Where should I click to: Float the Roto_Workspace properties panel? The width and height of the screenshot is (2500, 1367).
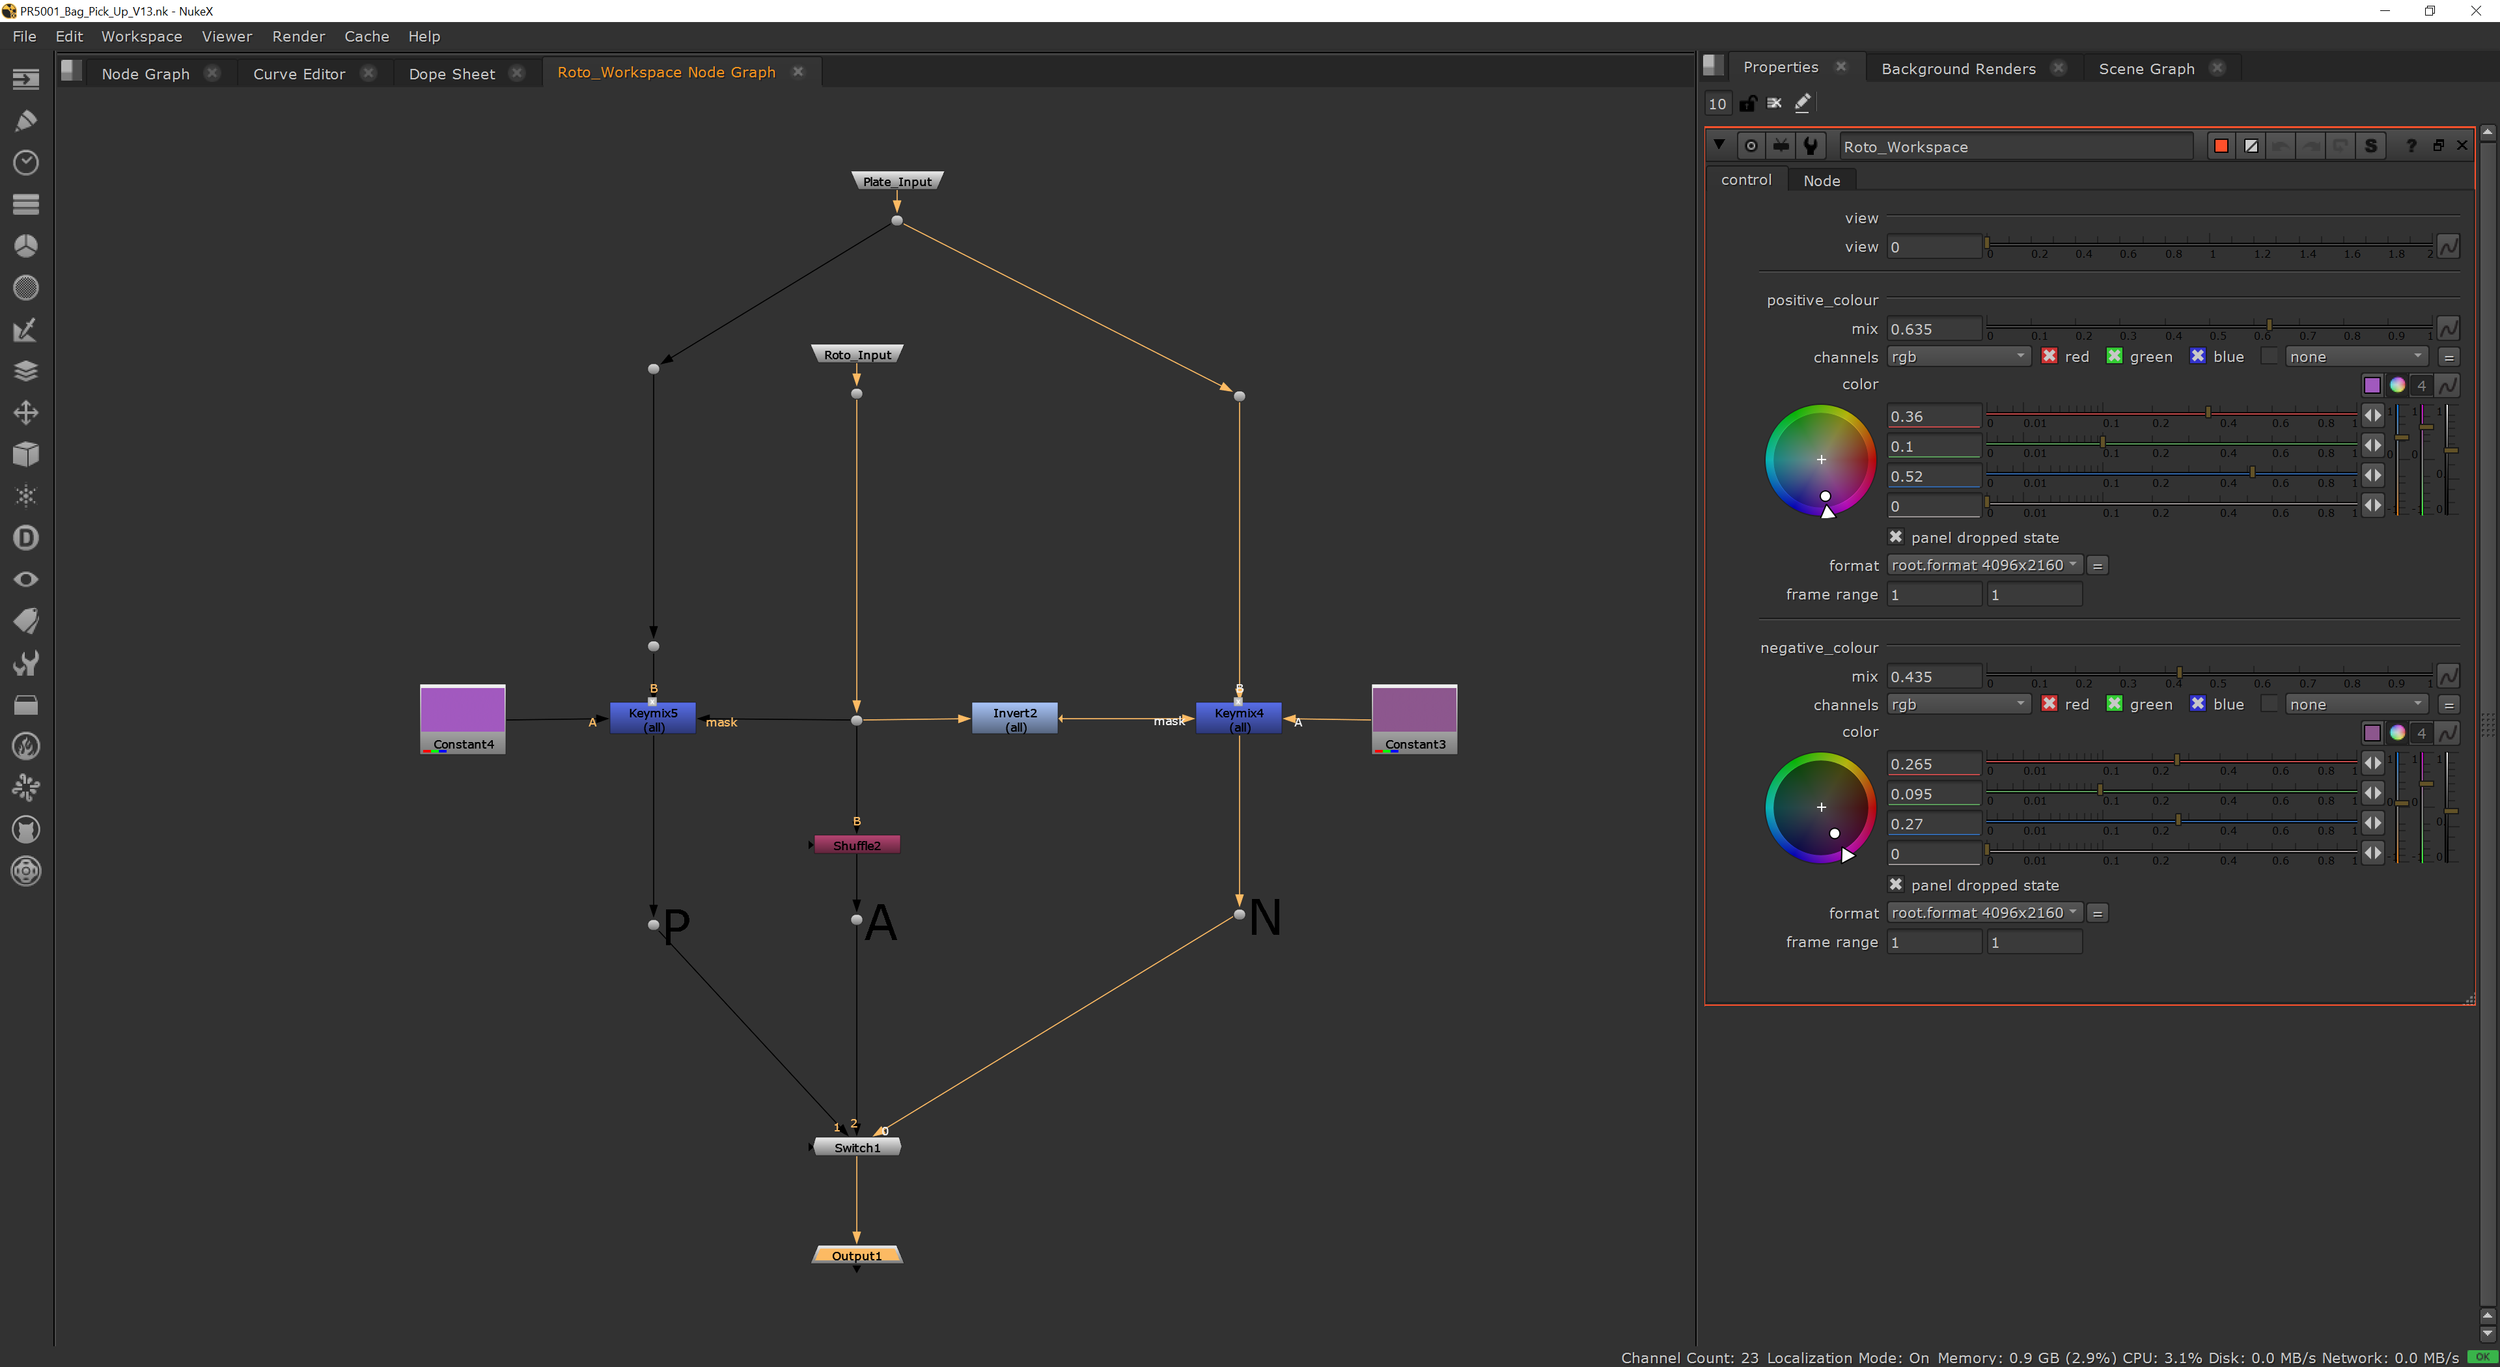pos(2438,146)
